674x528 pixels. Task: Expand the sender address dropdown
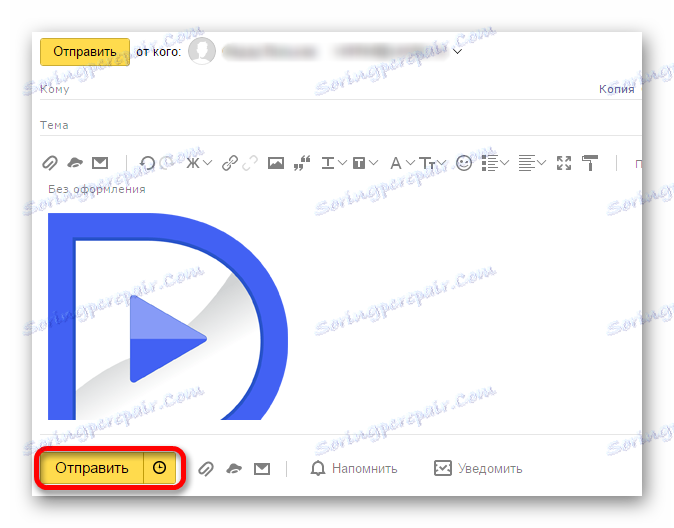tap(458, 52)
